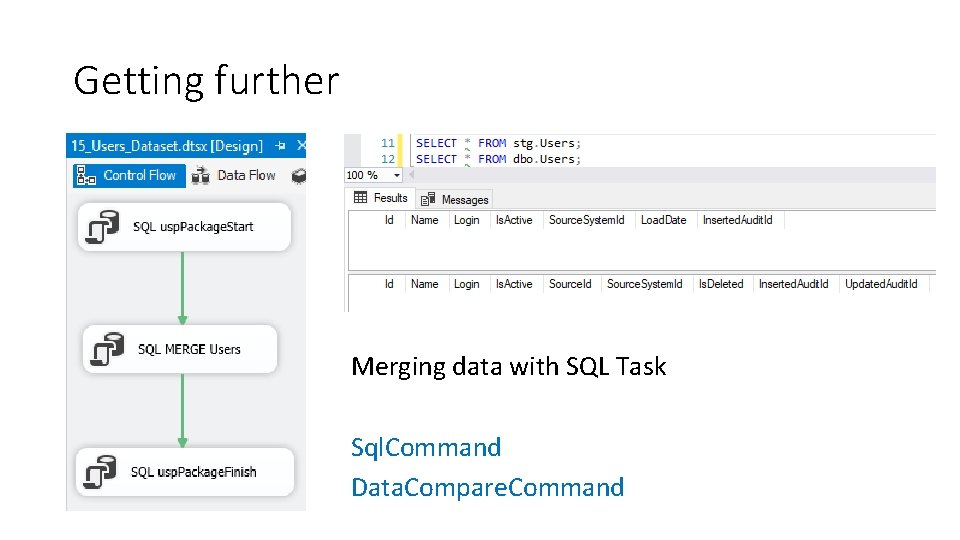Click the editor horizontal scrollbar left arrow

(411, 175)
